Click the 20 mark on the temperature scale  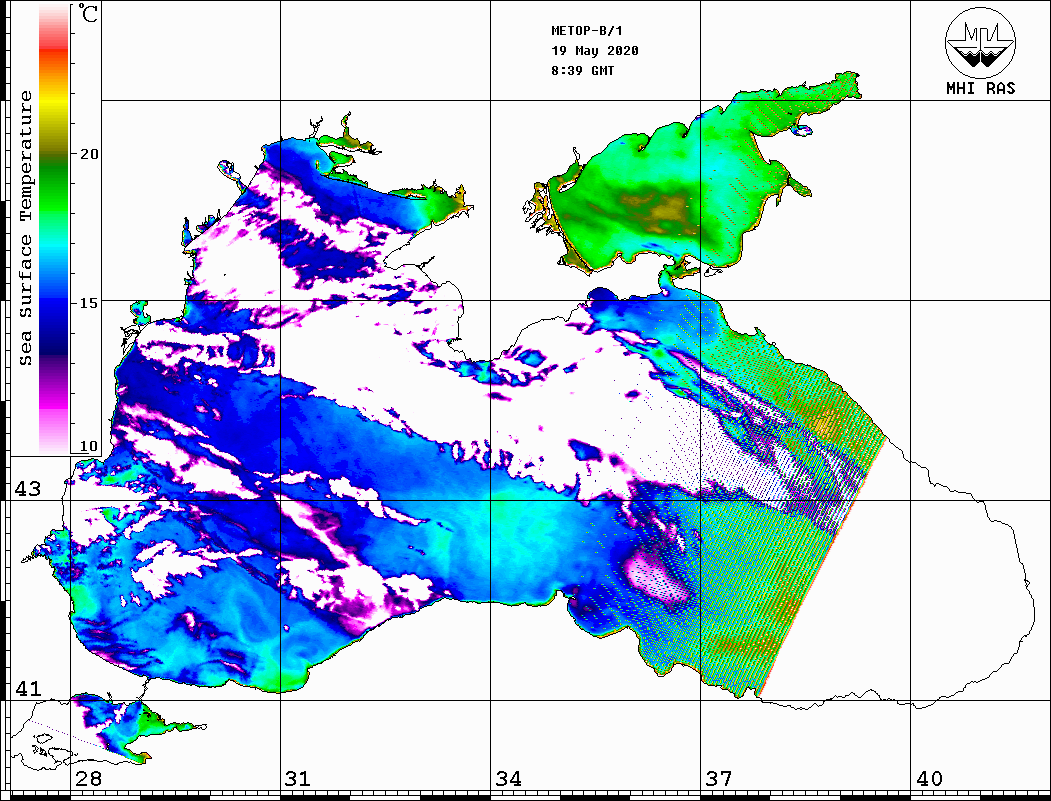pos(88,153)
